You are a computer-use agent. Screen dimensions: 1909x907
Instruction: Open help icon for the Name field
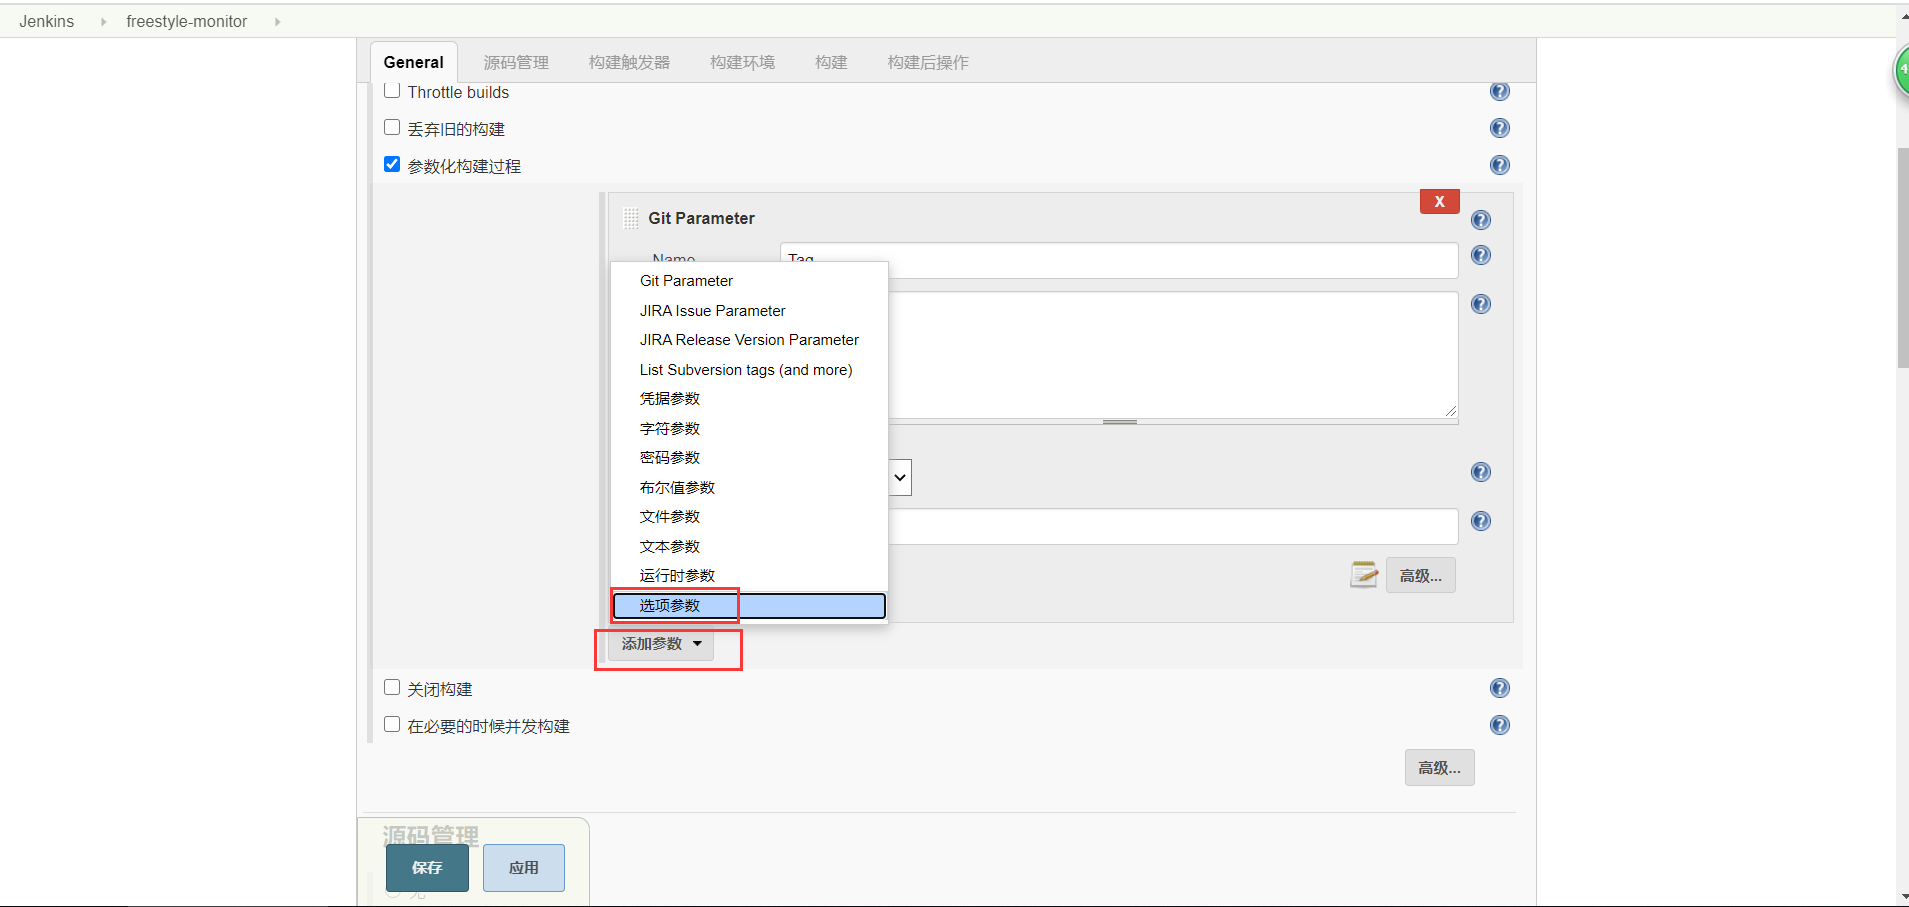[1481, 255]
